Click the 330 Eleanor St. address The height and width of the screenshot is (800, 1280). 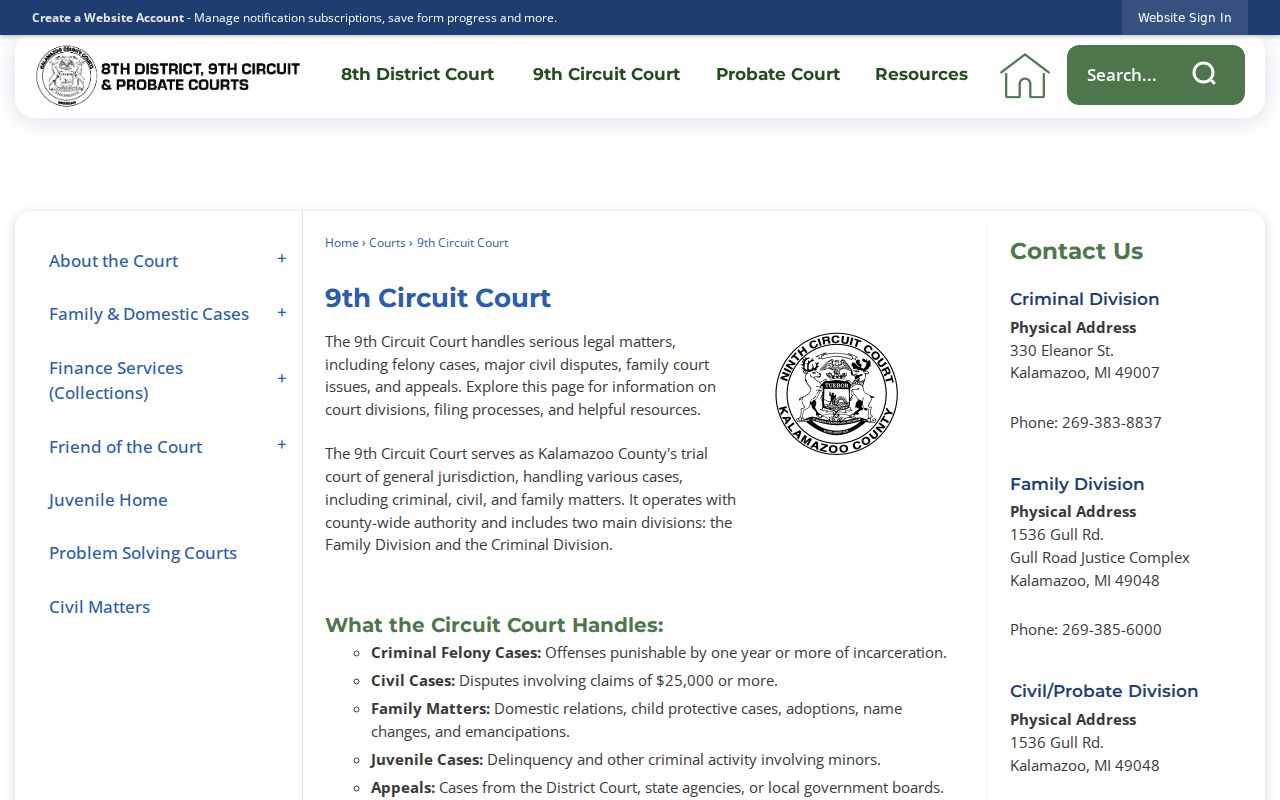point(1062,350)
